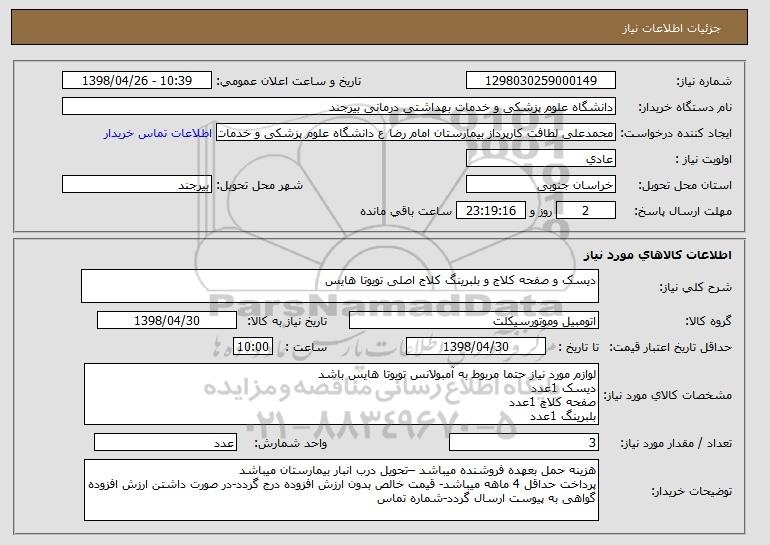The width and height of the screenshot is (770, 545).
Task: Click the header title جزئیات اطلاعات نیاز
Action: coord(671,28)
